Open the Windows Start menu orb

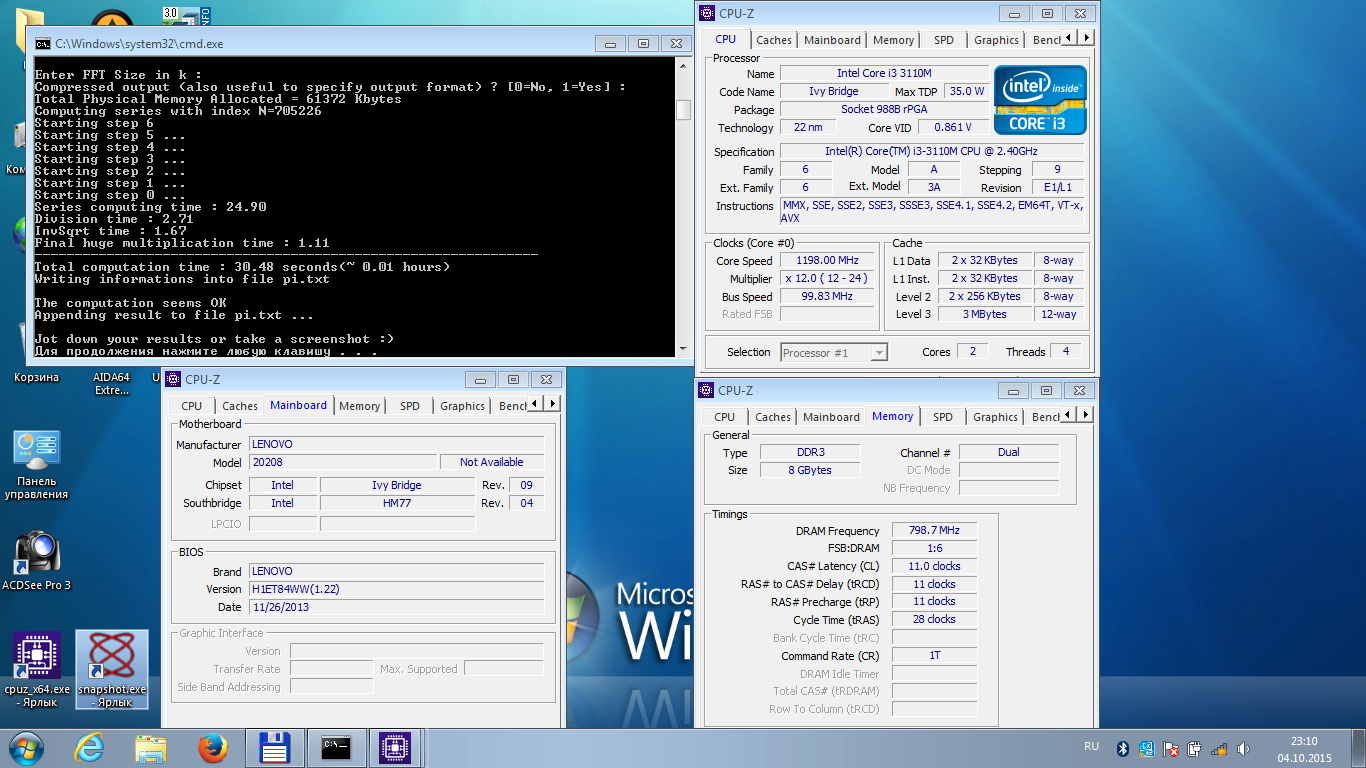tap(25, 748)
